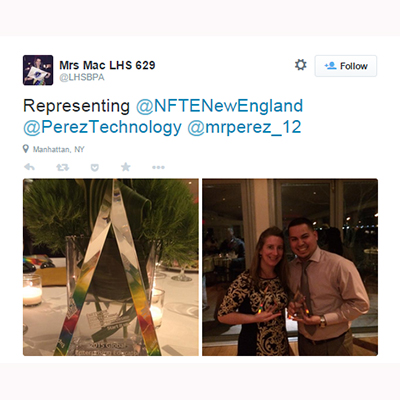Image resolution: width=400 pixels, height=400 pixels.
Task: Click the reply arrow icon
Action: 29,167
